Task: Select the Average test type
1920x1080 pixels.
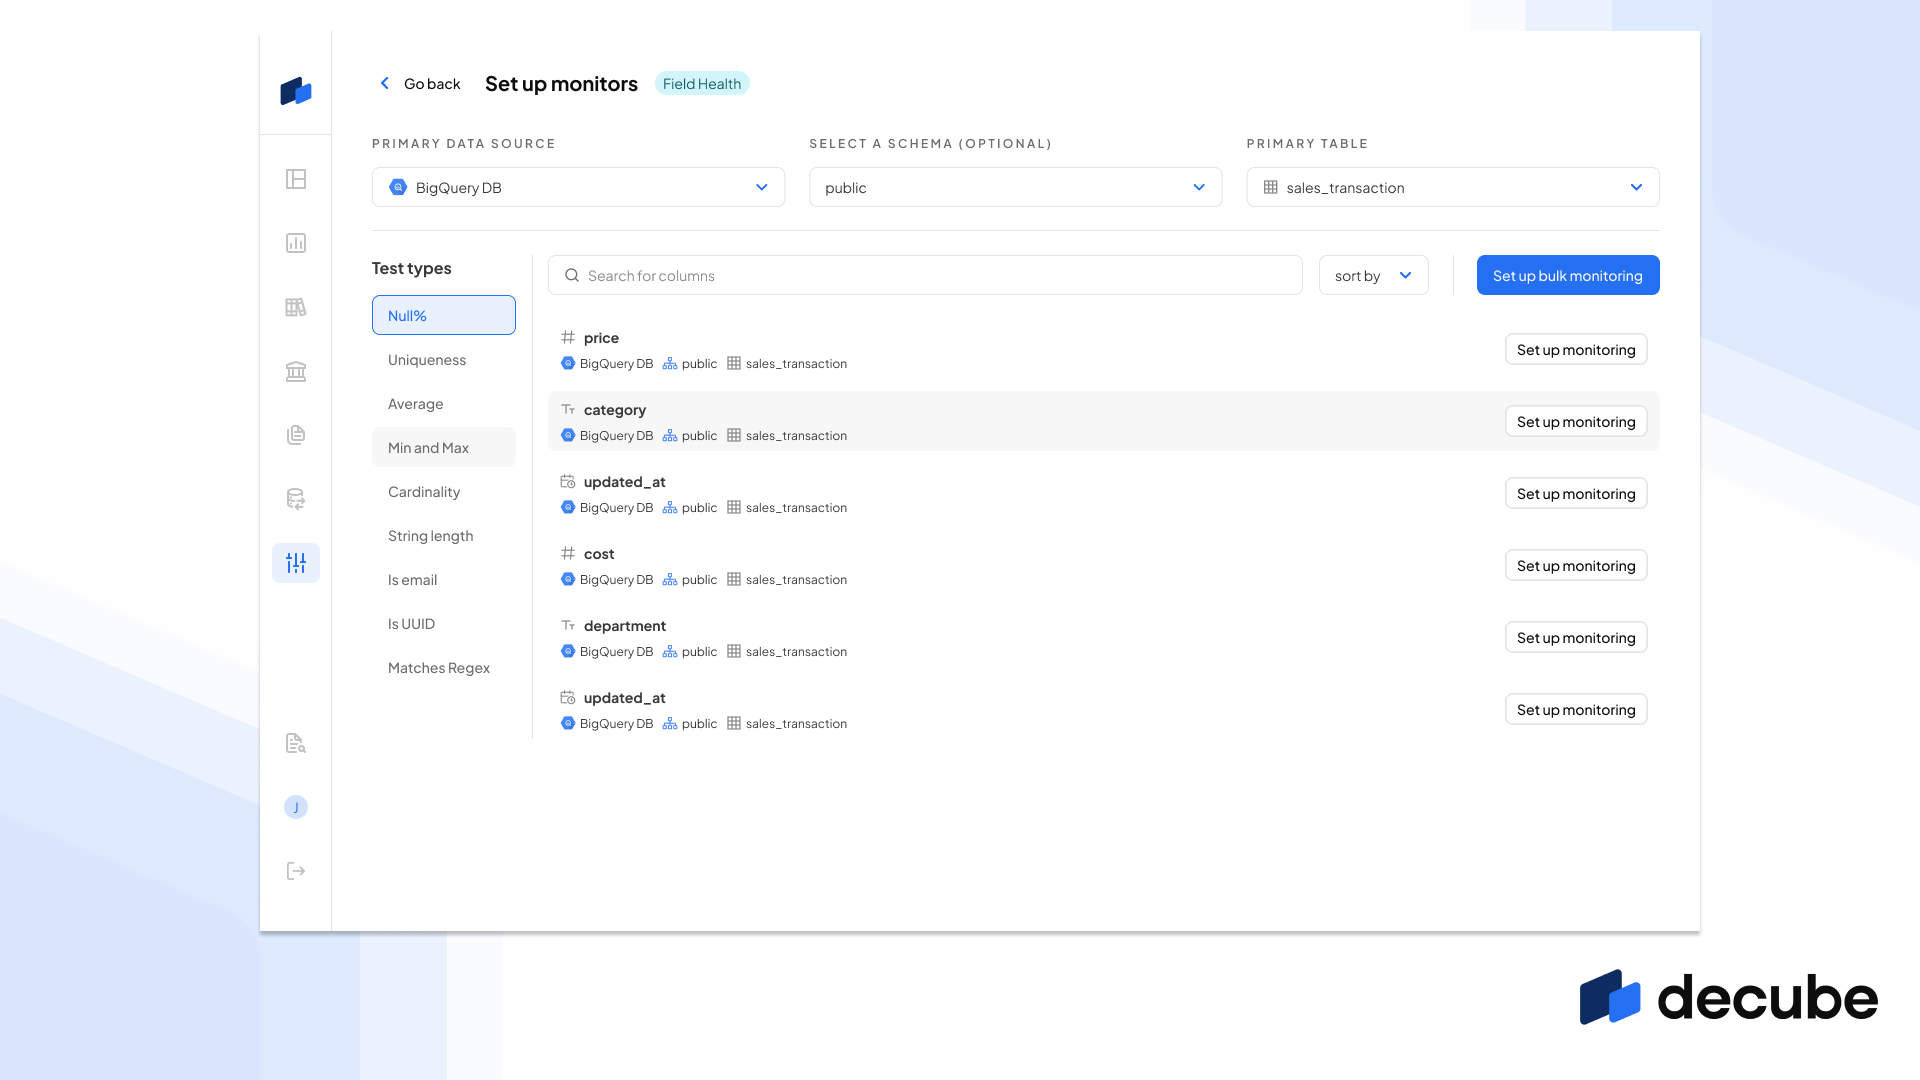Action: tap(444, 403)
